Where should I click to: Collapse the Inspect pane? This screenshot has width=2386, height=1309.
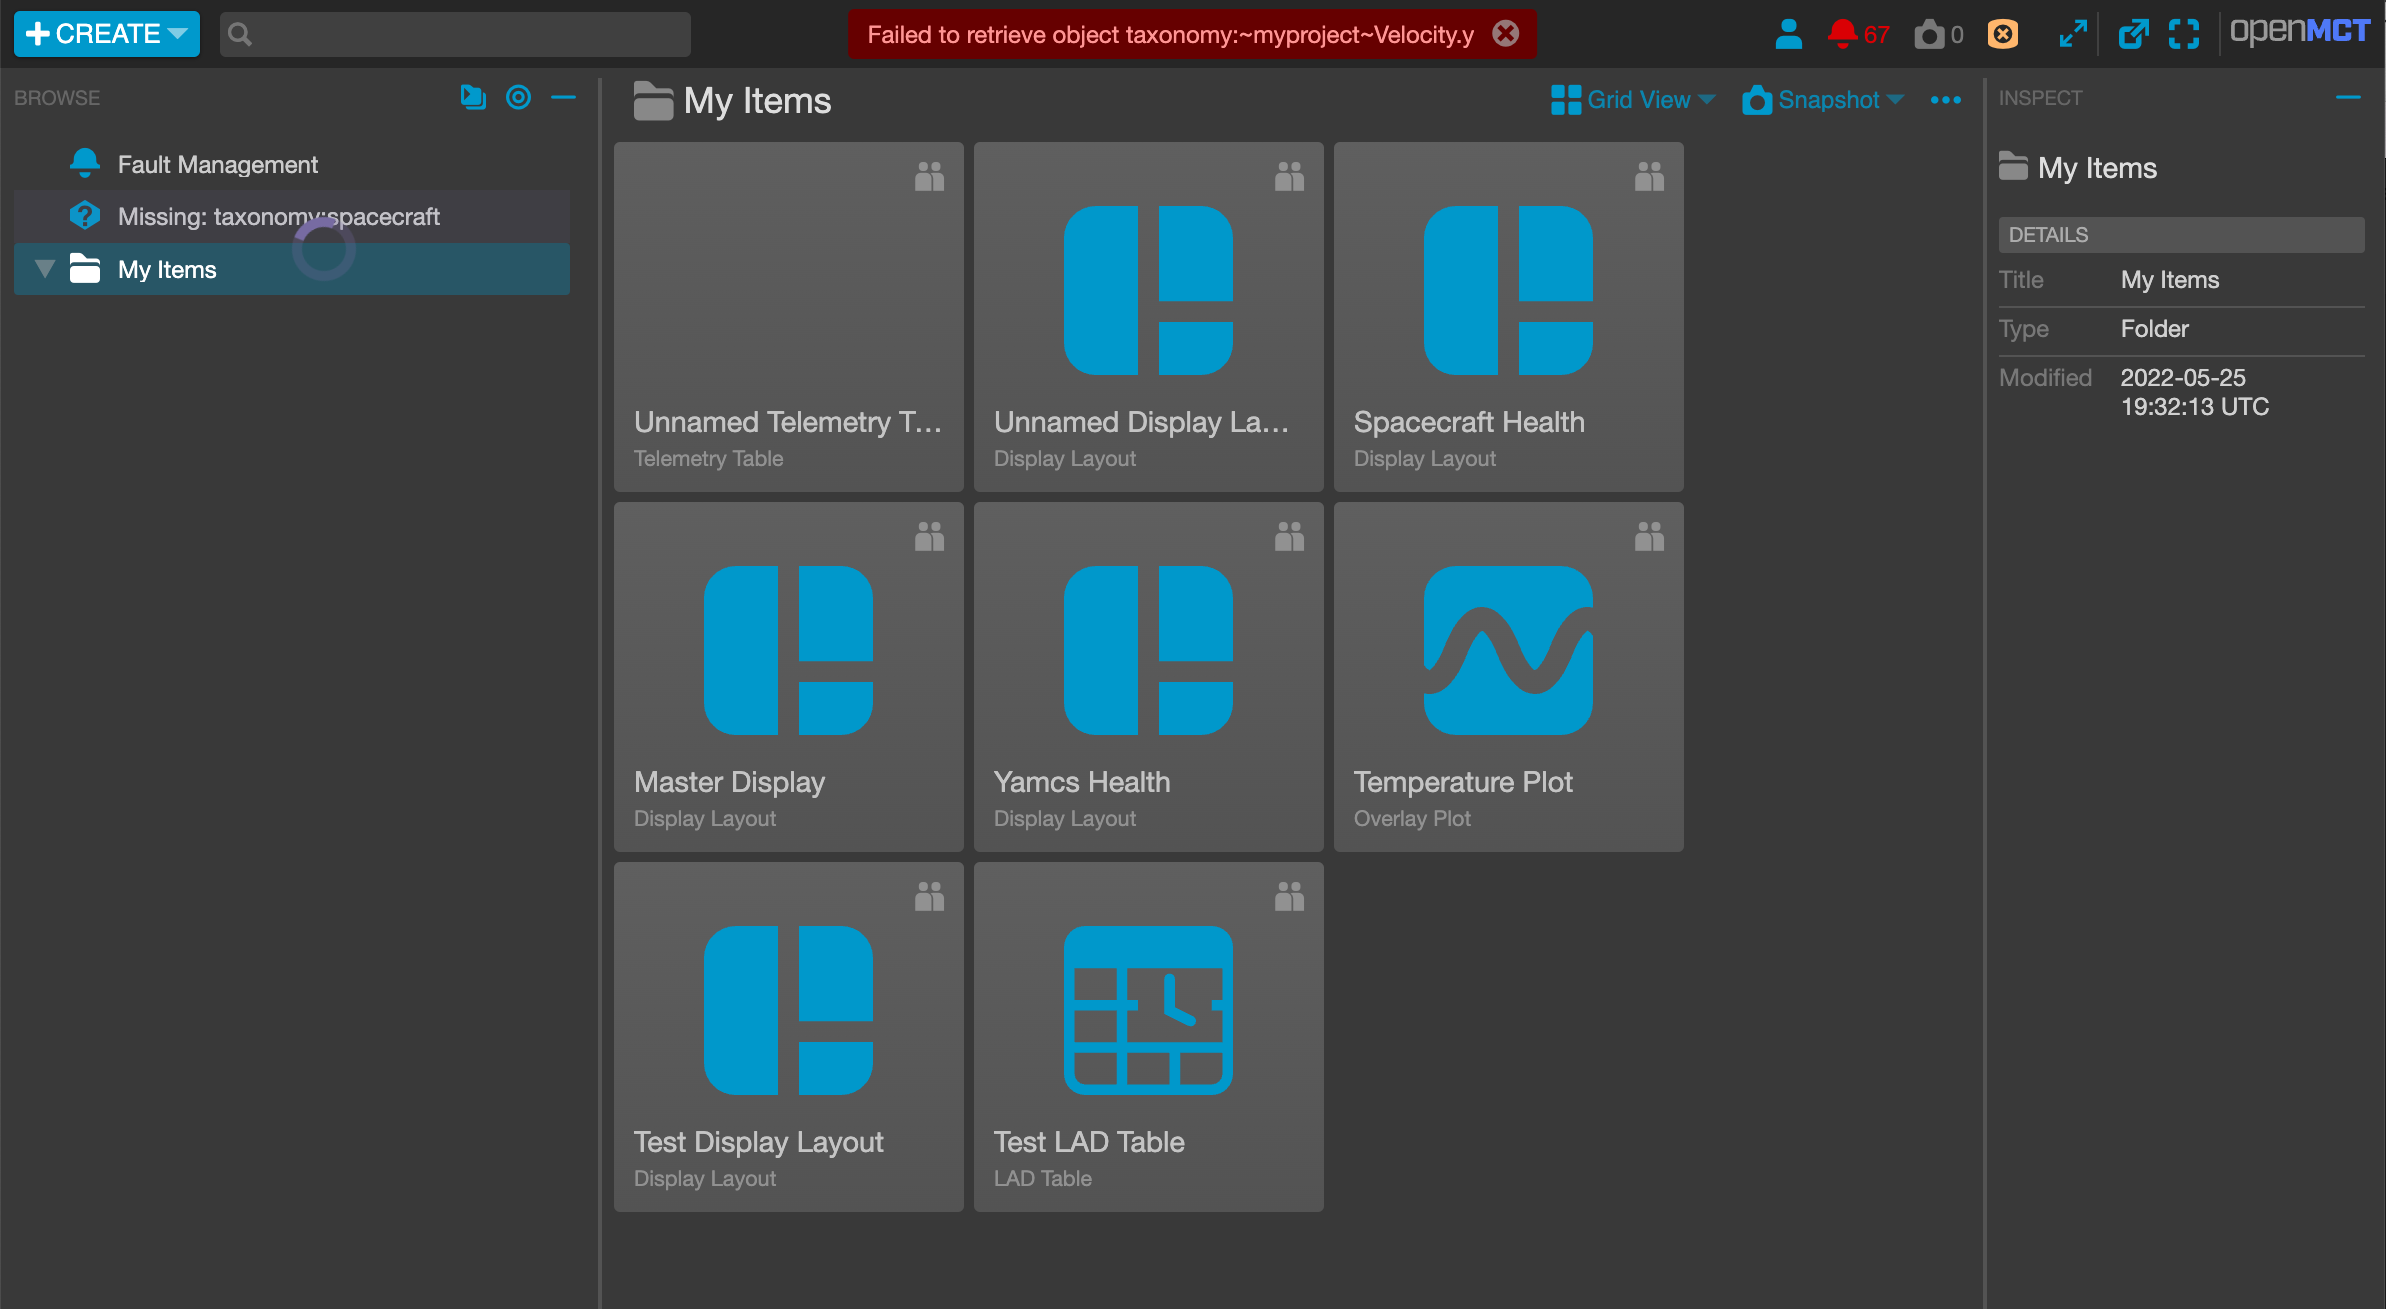pyautogui.click(x=2348, y=97)
